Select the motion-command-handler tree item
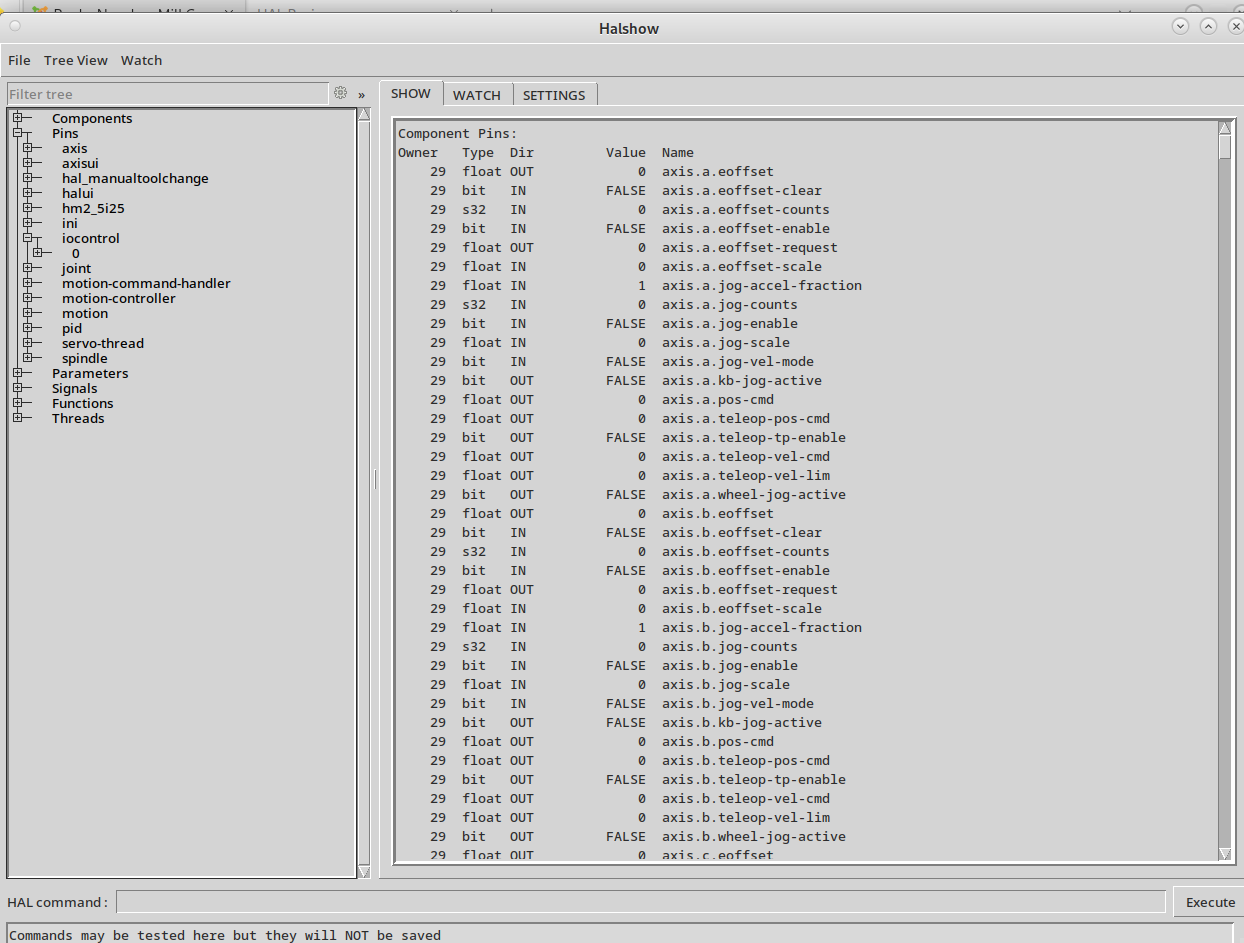This screenshot has height=943, width=1244. coord(146,283)
